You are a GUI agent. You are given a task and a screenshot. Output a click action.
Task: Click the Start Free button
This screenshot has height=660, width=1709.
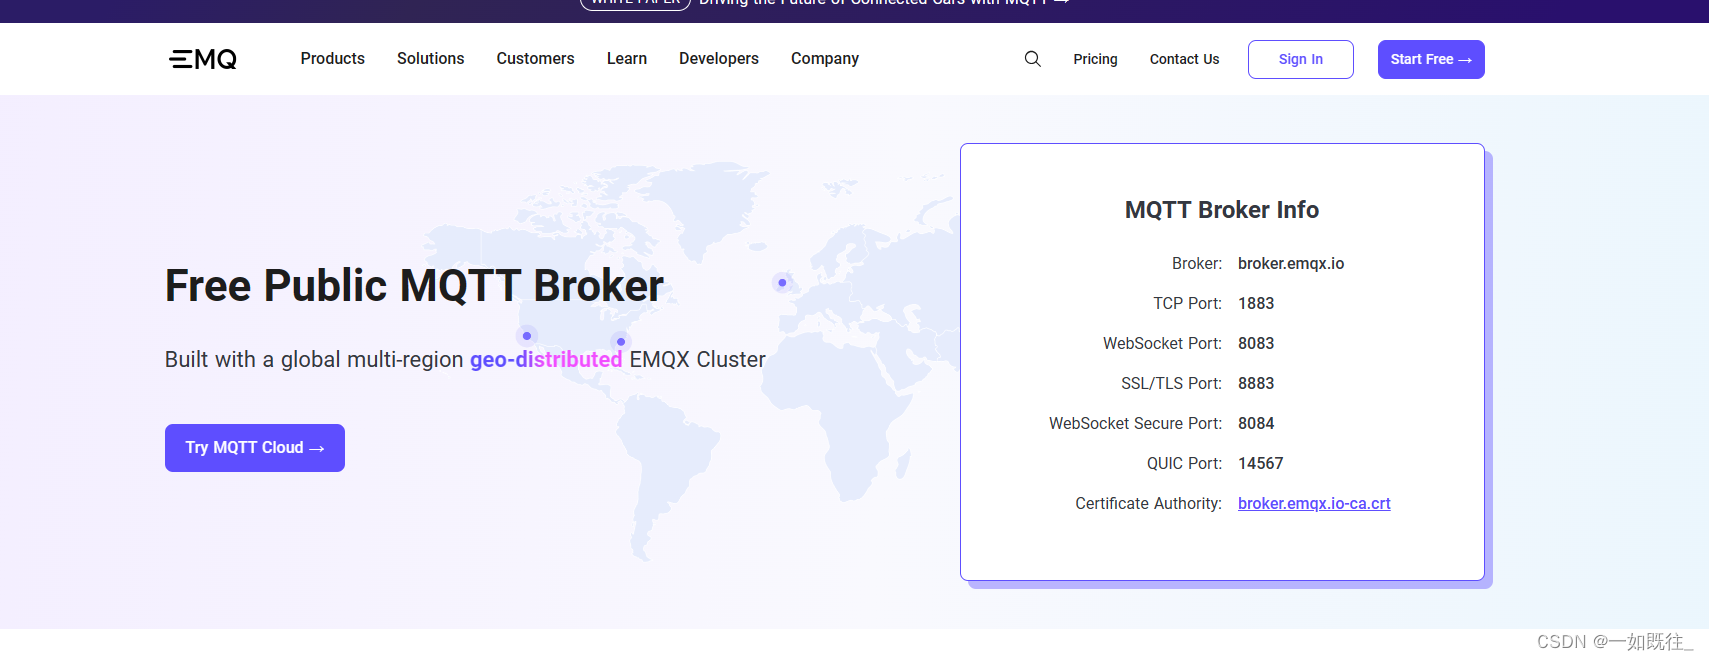[x=1431, y=59]
